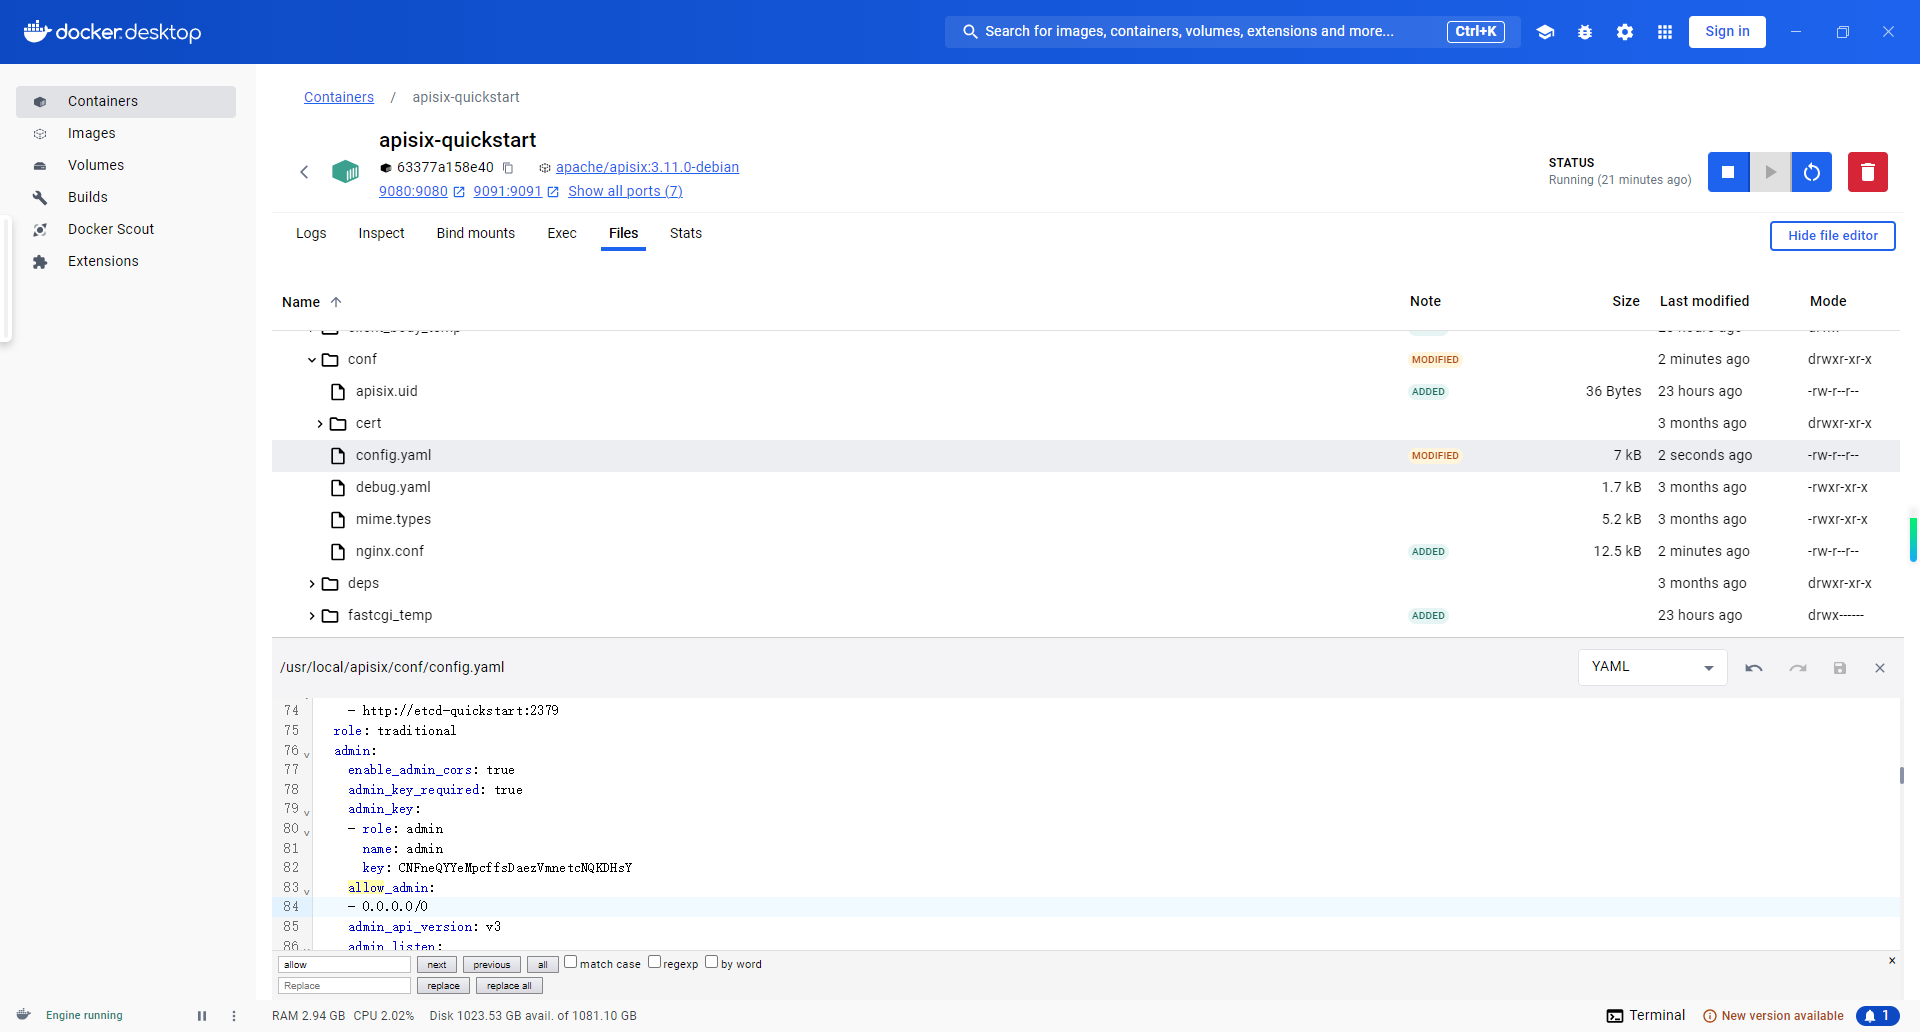The image size is (1920, 1032).
Task: Focus the global search bar
Action: pos(1232,32)
